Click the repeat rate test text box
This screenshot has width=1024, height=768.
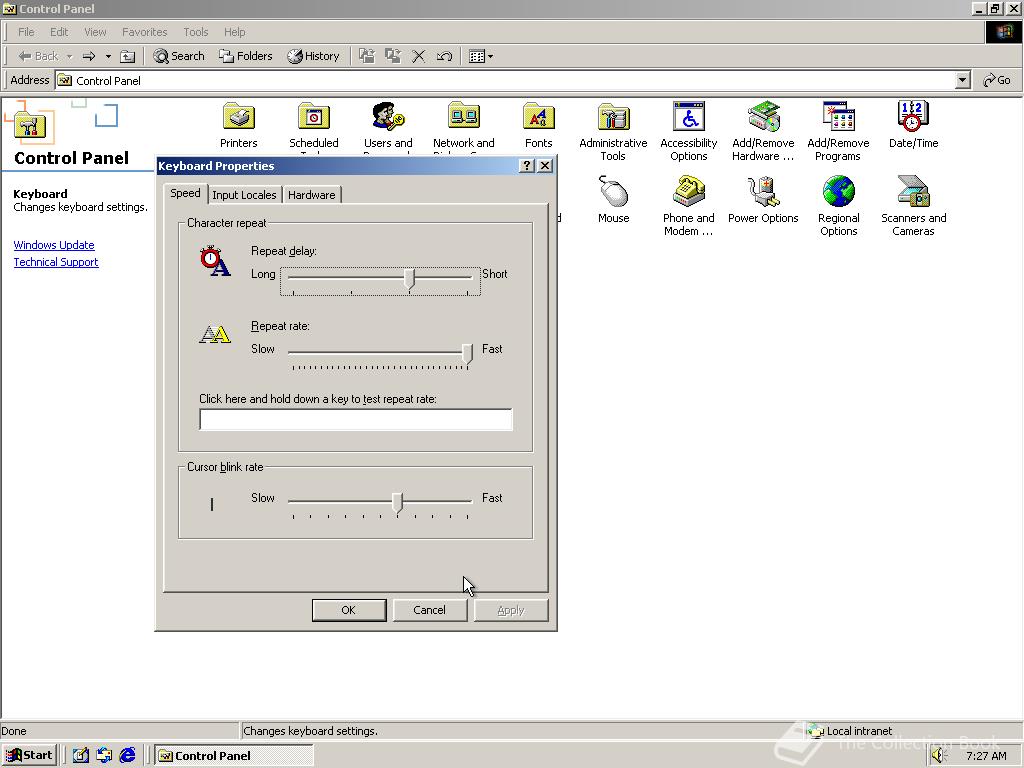click(x=356, y=419)
